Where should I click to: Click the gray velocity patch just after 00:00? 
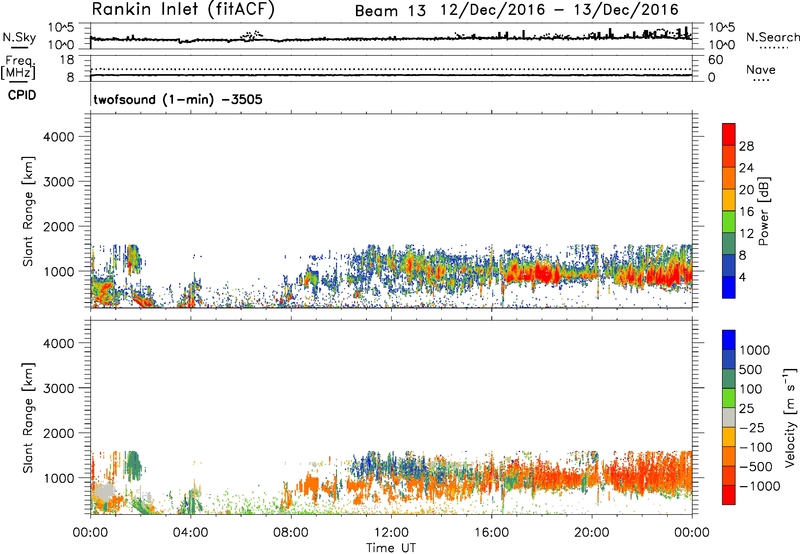click(x=105, y=492)
